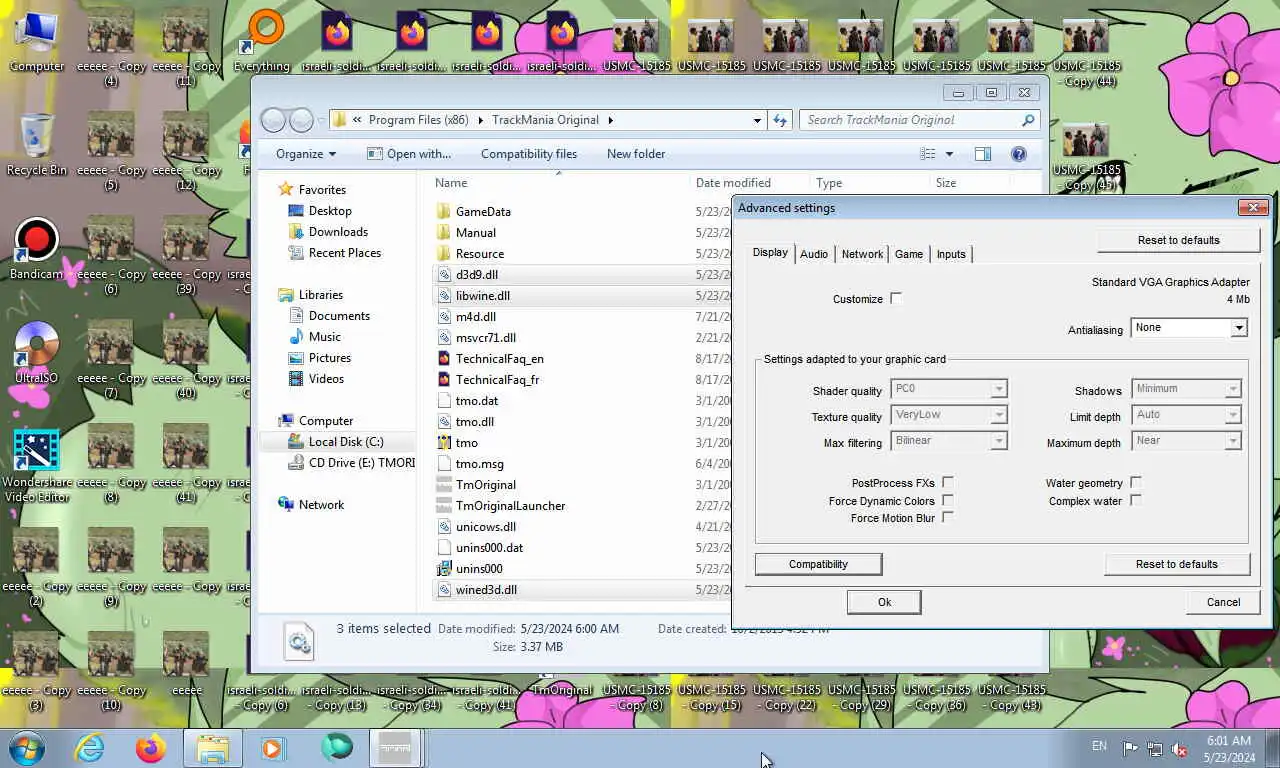
Task: Open Explorer help question mark icon
Action: (x=1019, y=154)
